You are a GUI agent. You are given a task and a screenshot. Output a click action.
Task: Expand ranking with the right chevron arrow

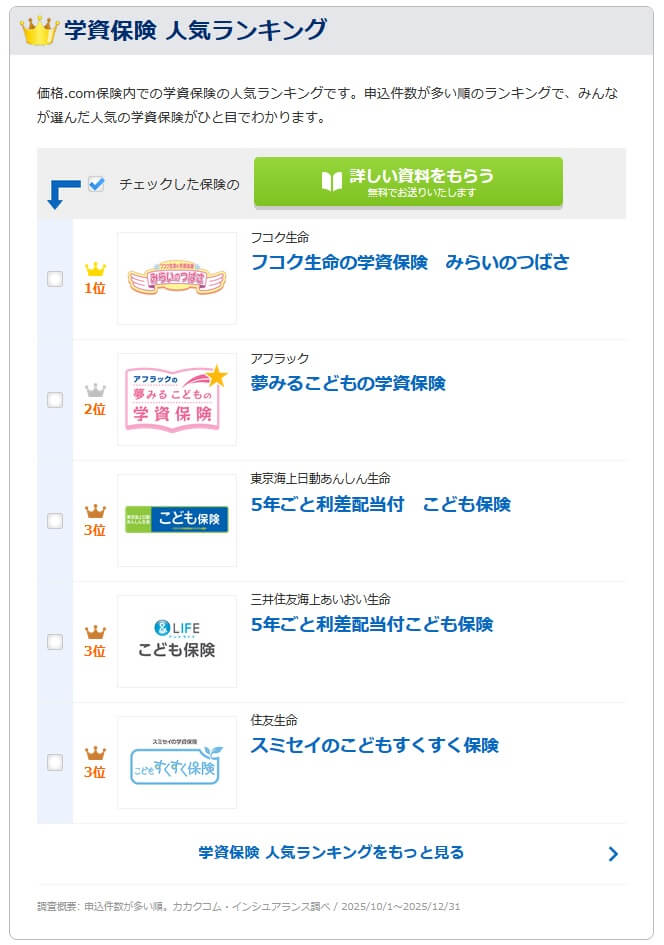click(613, 854)
